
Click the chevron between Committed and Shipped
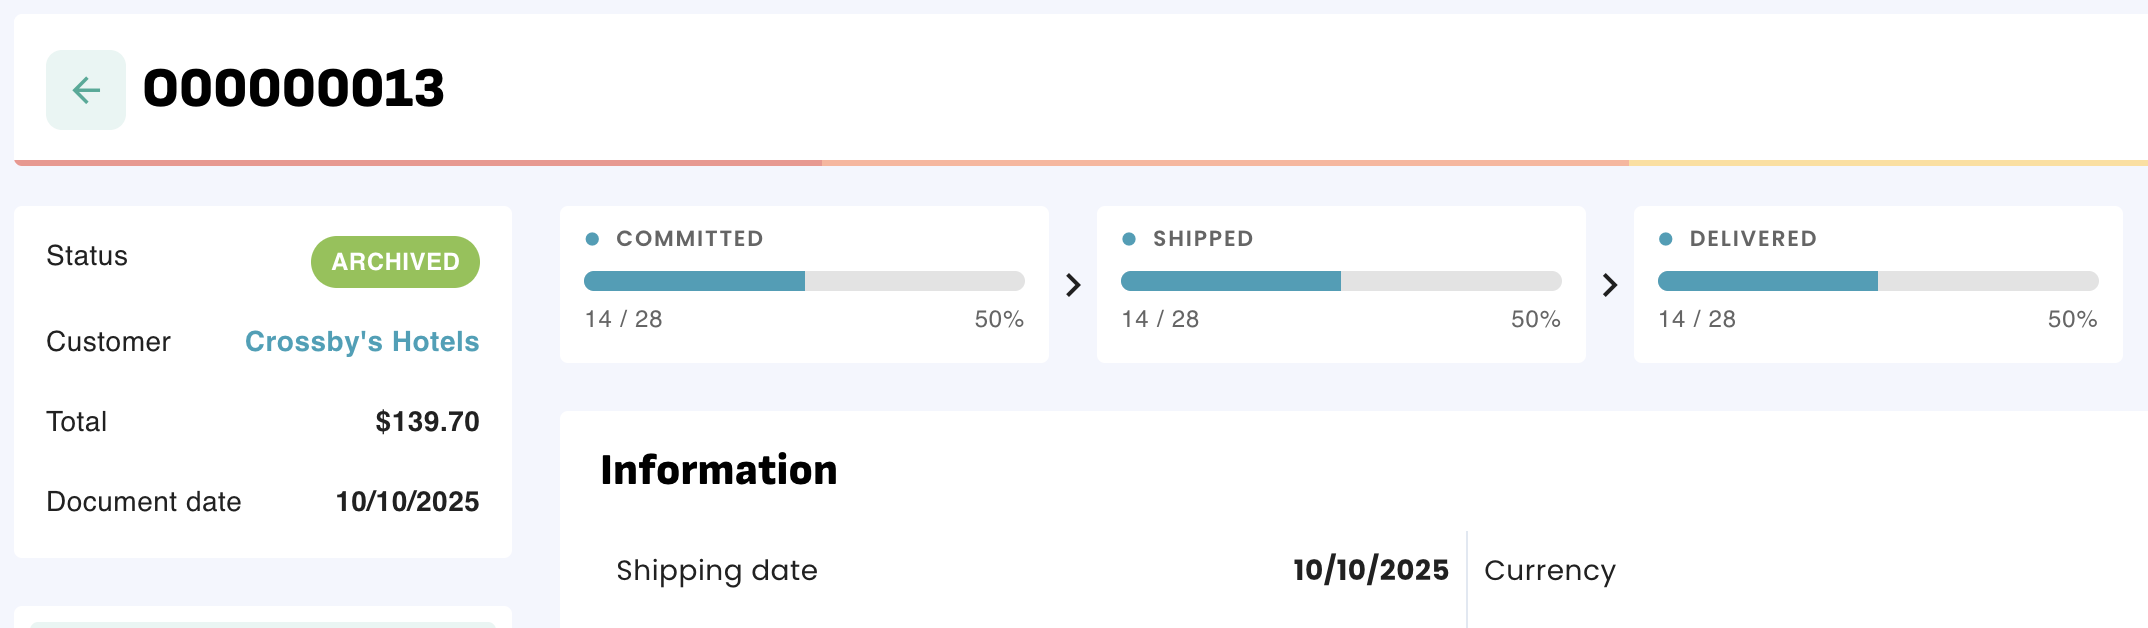(1073, 286)
